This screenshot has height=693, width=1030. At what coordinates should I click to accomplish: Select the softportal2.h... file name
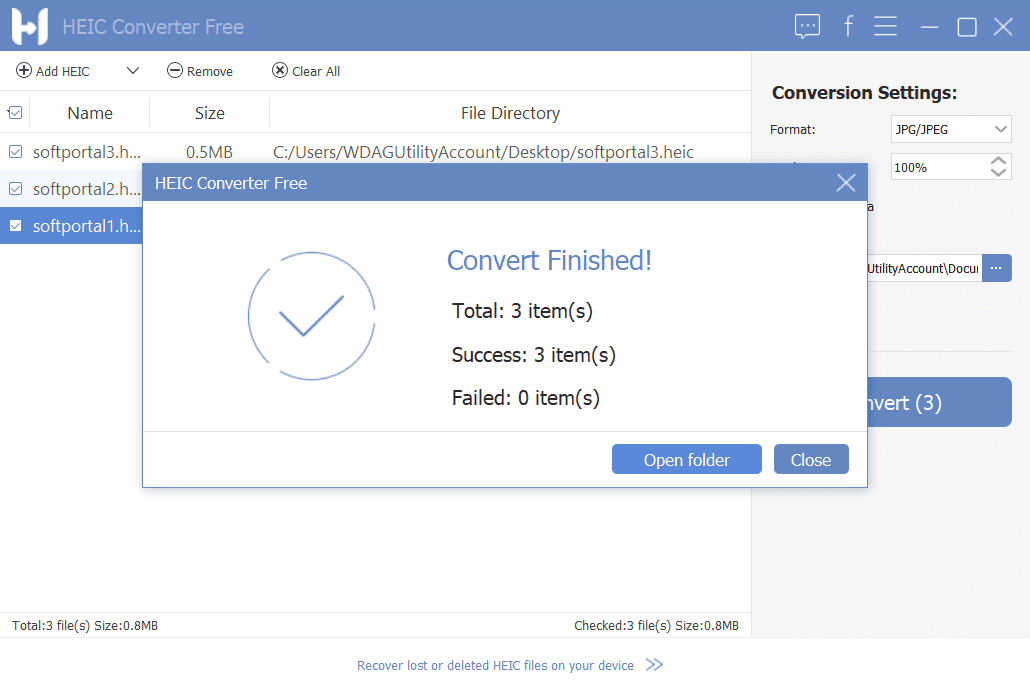coord(87,189)
